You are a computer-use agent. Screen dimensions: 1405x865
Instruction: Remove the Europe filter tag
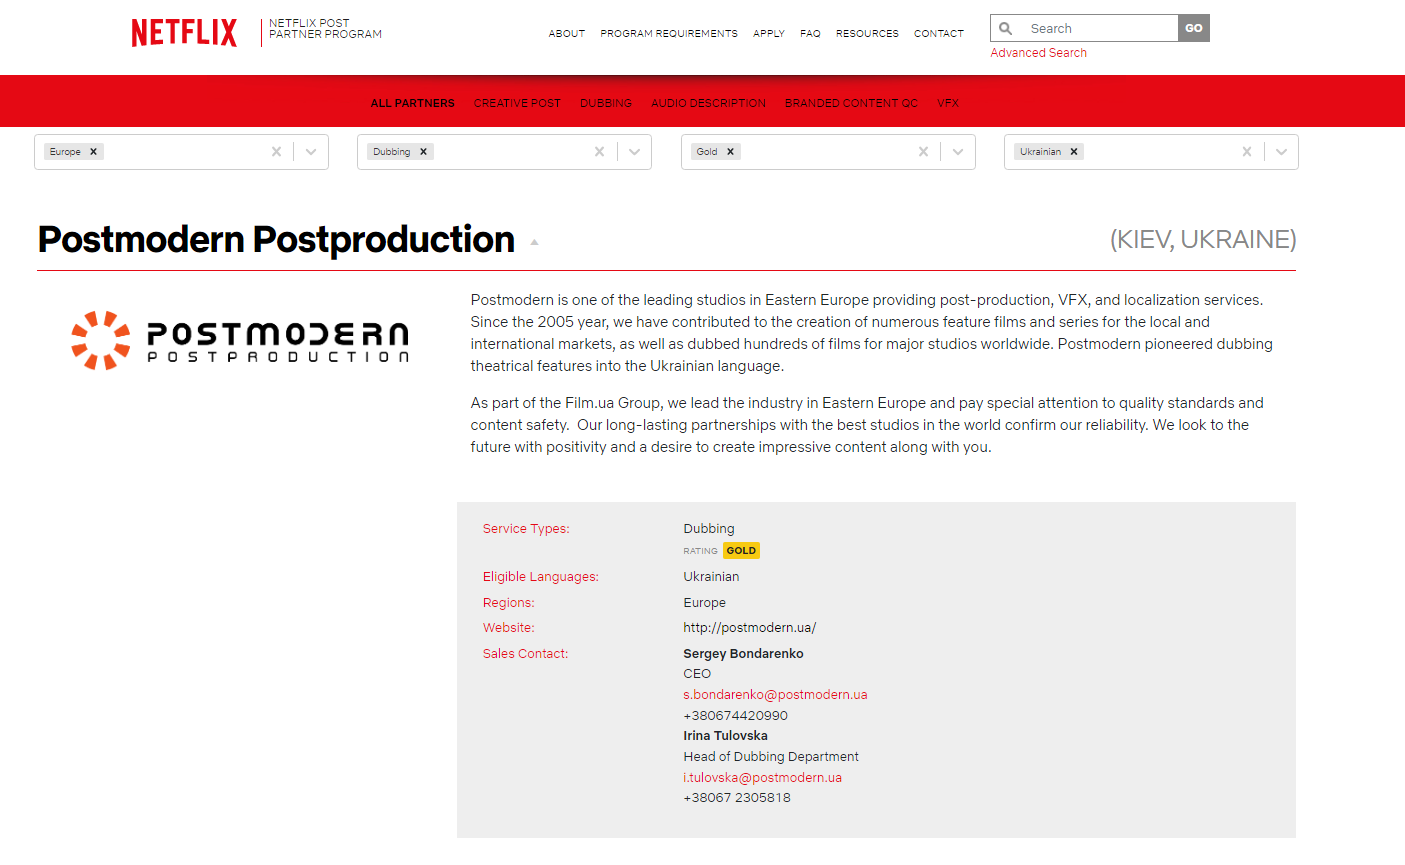click(94, 152)
